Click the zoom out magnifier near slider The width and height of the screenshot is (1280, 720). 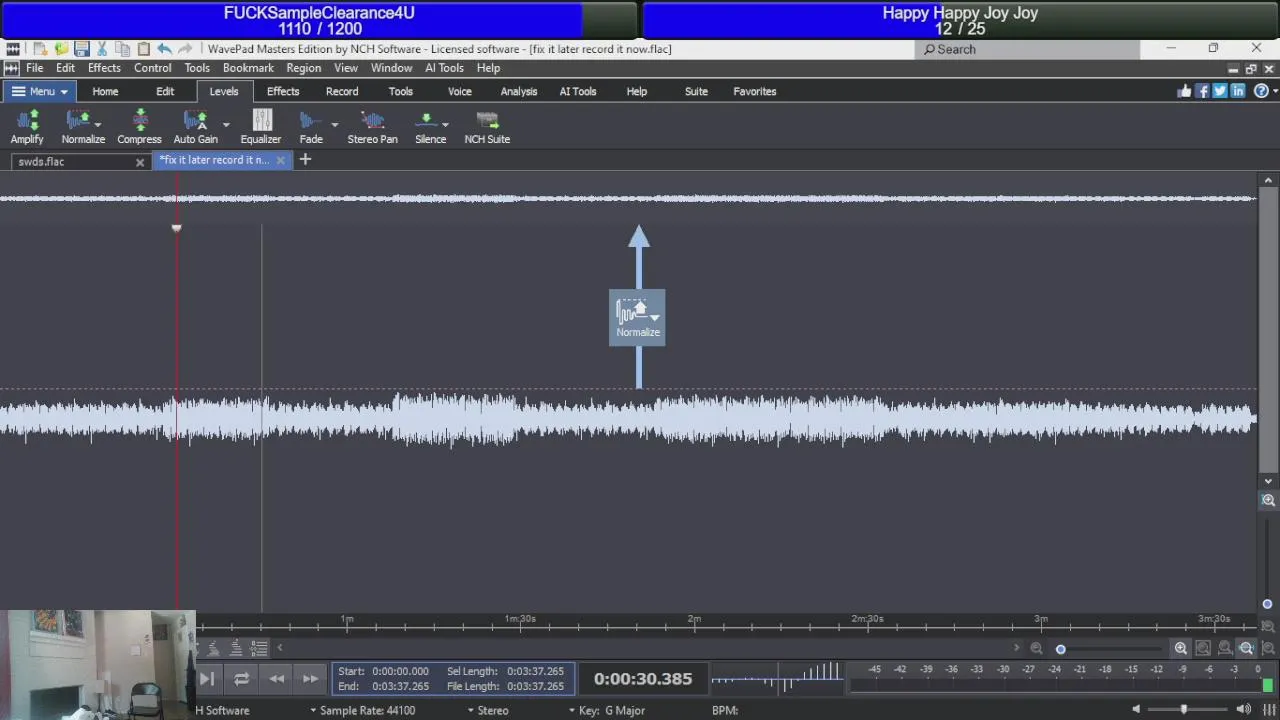(x=1036, y=648)
